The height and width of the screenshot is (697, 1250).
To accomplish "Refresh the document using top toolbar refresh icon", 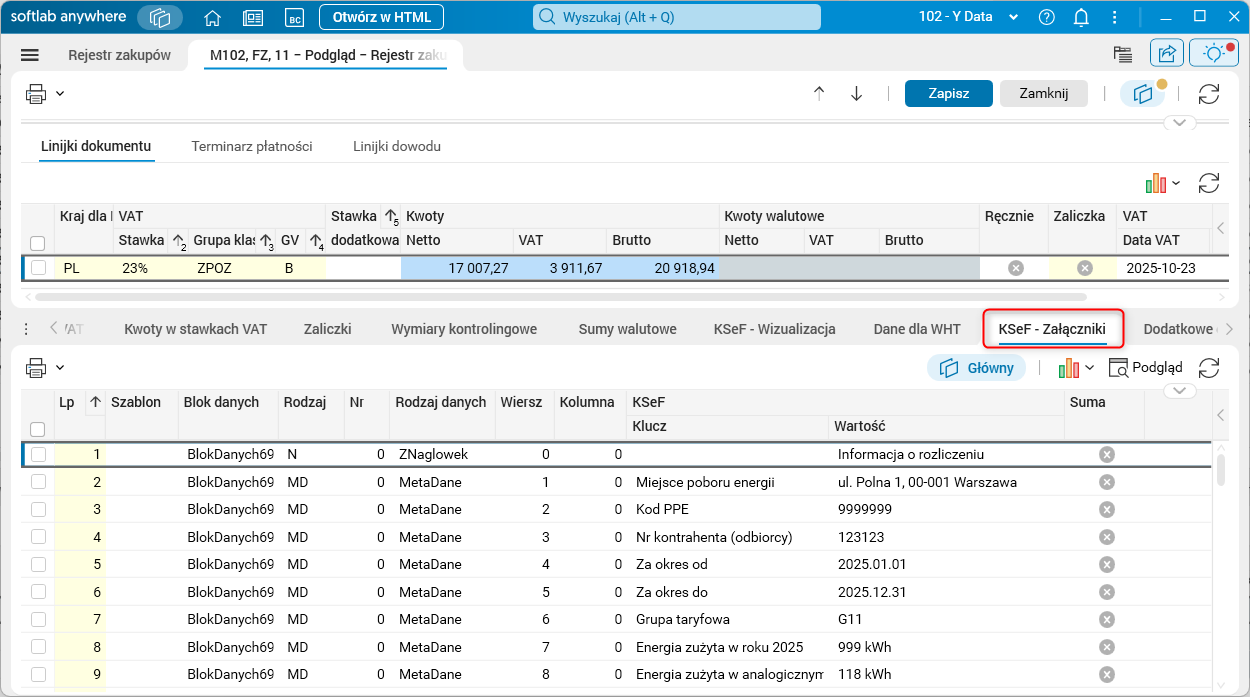I will tap(1209, 93).
